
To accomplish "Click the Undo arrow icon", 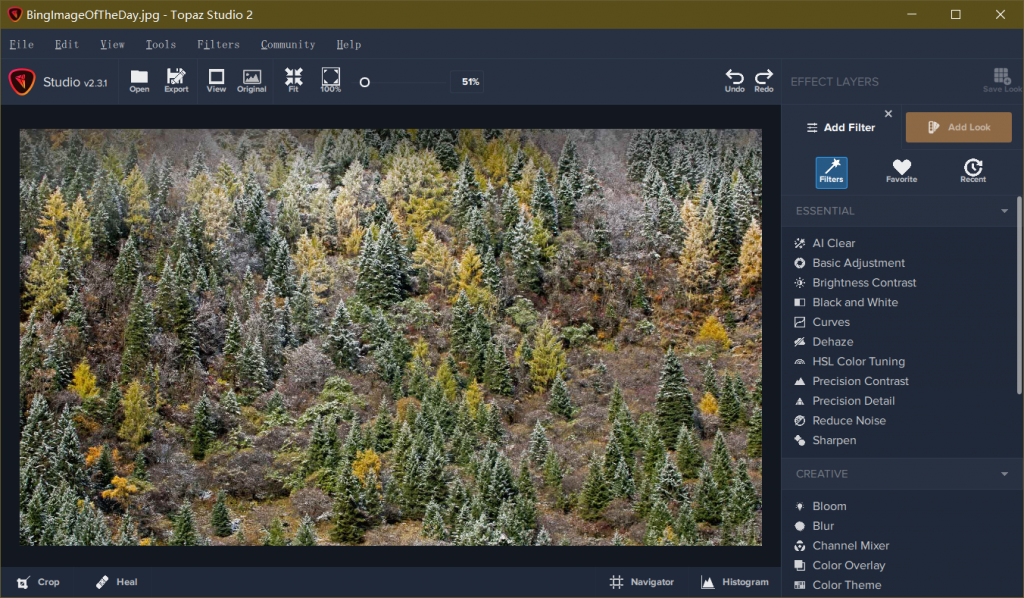I will point(734,80).
